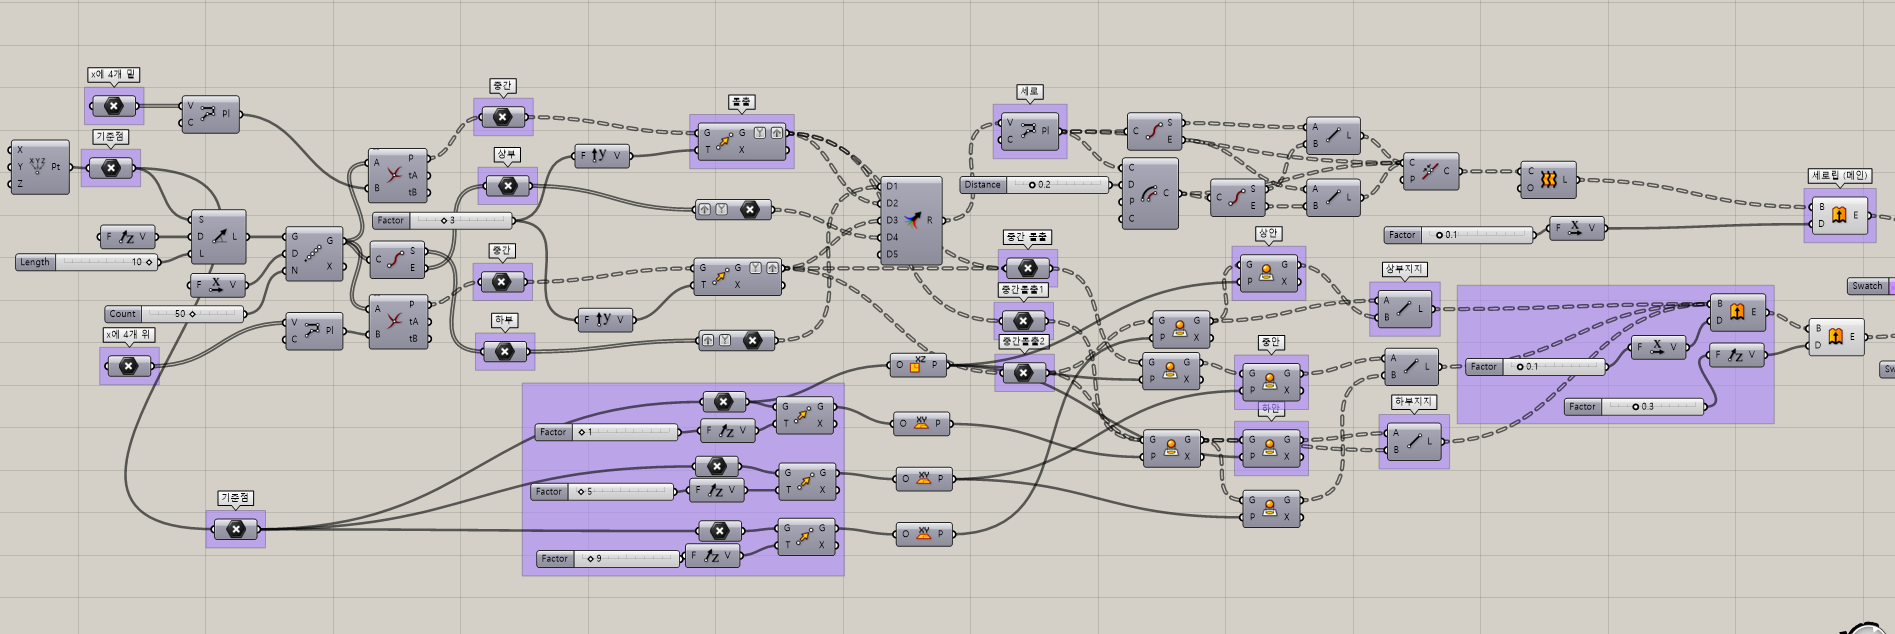The height and width of the screenshot is (634, 1895).
Task: Select the Linear Array component with G D N inputs
Action: click(314, 253)
